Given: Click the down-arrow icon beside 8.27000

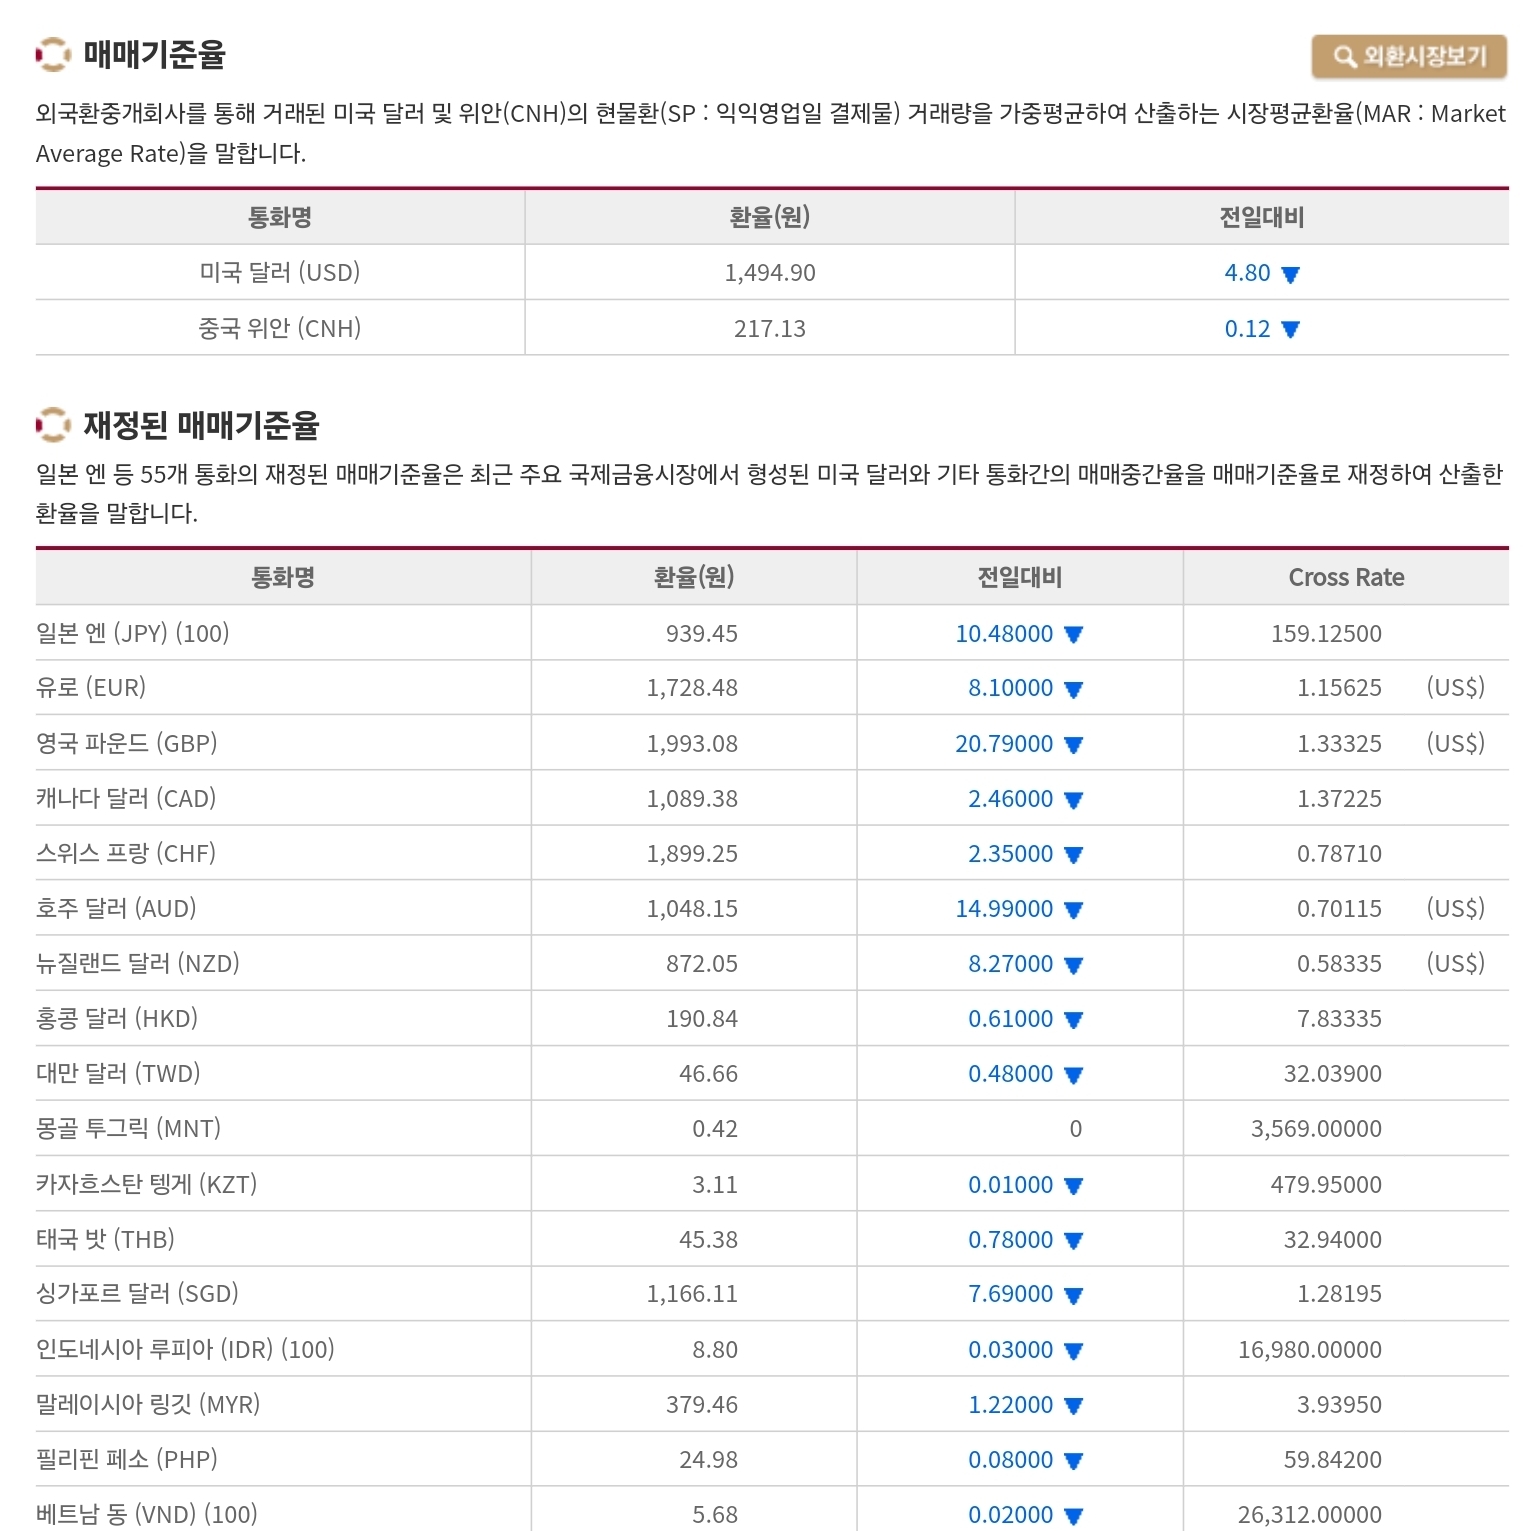Looking at the screenshot, I should coord(1074,966).
